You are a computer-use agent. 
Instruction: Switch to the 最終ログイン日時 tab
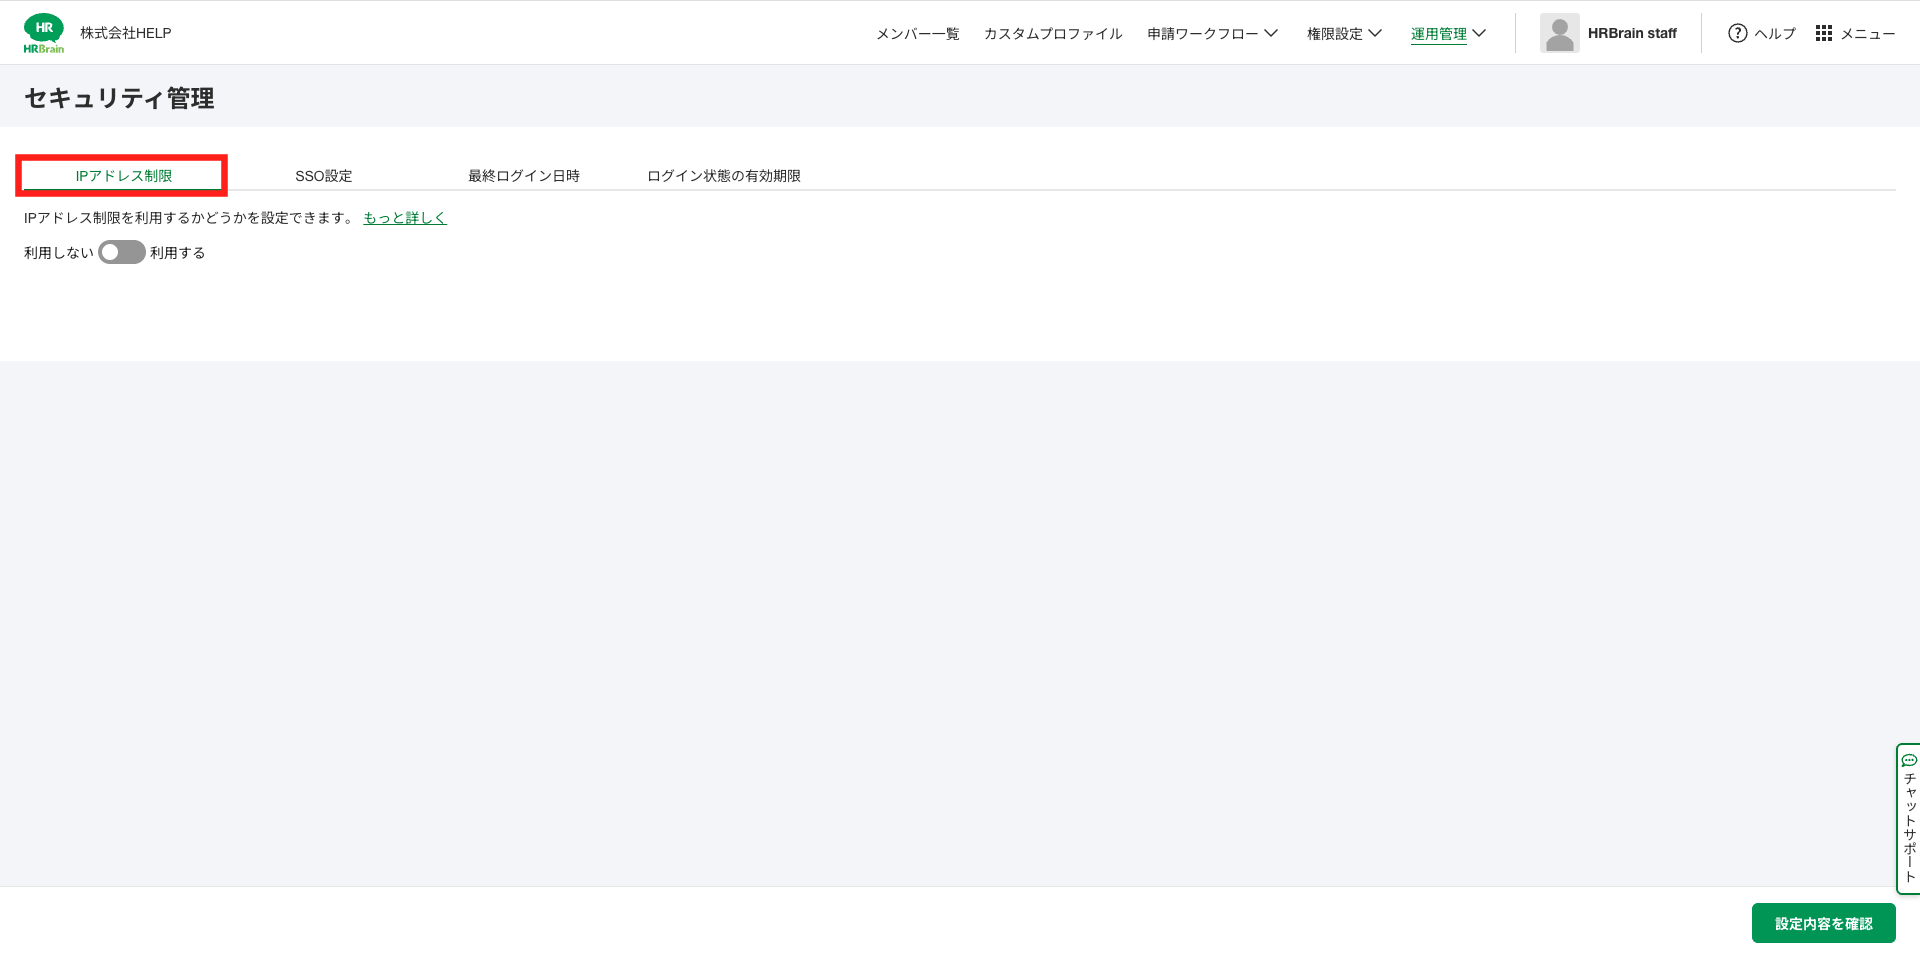tap(524, 175)
